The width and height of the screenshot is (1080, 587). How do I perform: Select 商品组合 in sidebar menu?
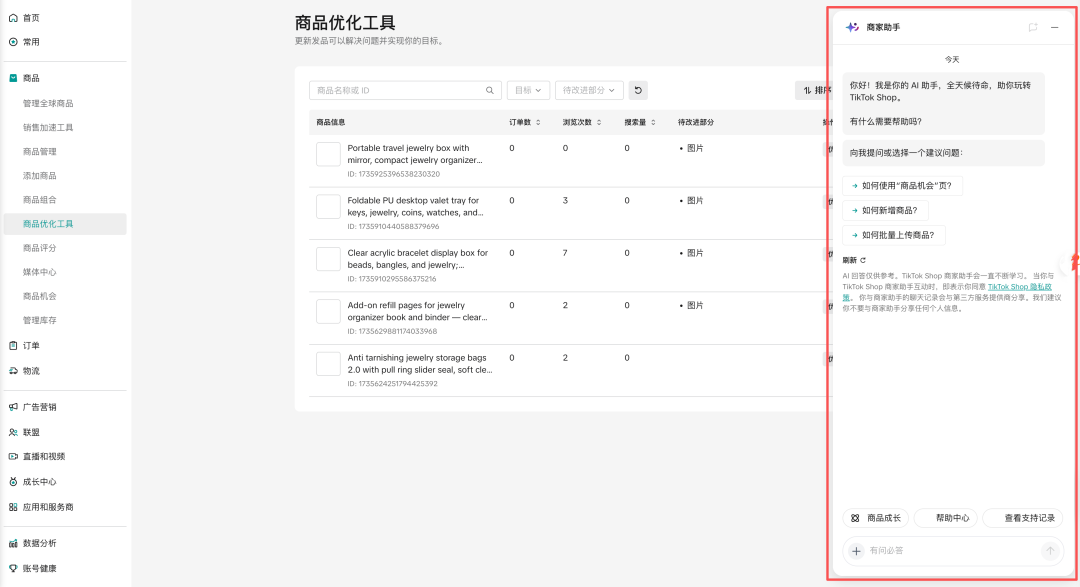point(40,200)
